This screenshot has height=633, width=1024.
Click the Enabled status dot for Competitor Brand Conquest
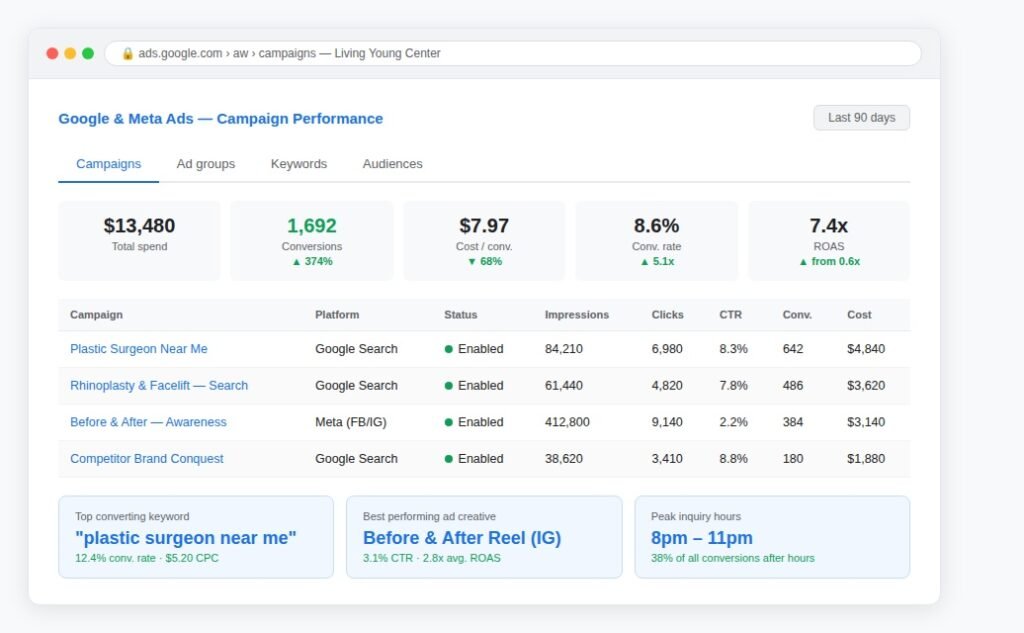[x=449, y=459]
